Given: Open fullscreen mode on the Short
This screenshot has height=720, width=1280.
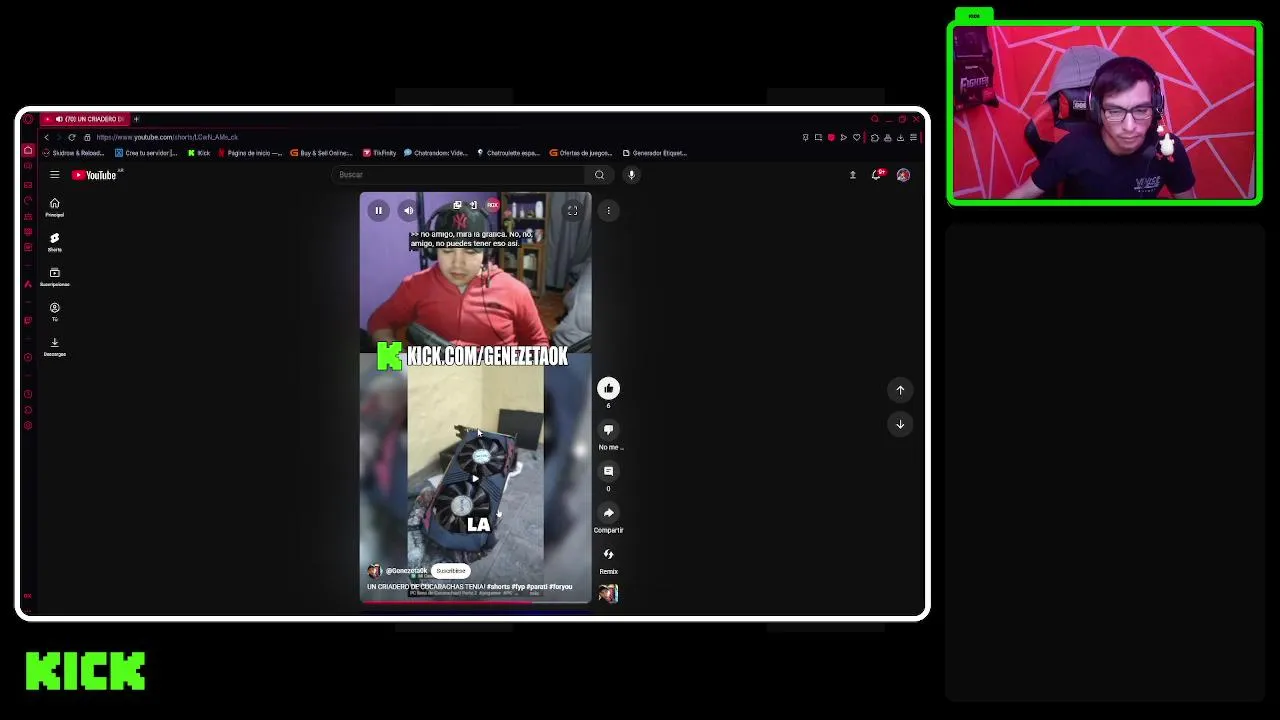Looking at the screenshot, I should (x=572, y=210).
